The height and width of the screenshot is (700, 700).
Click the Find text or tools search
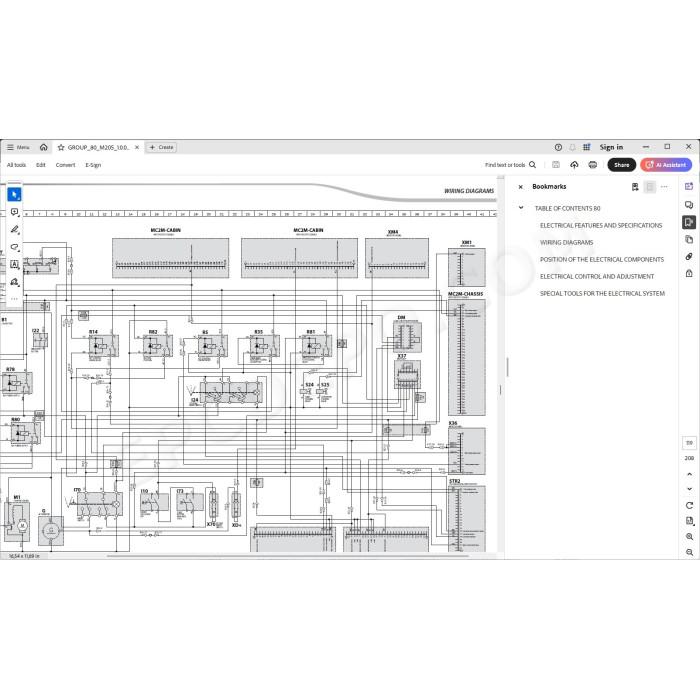click(510, 165)
